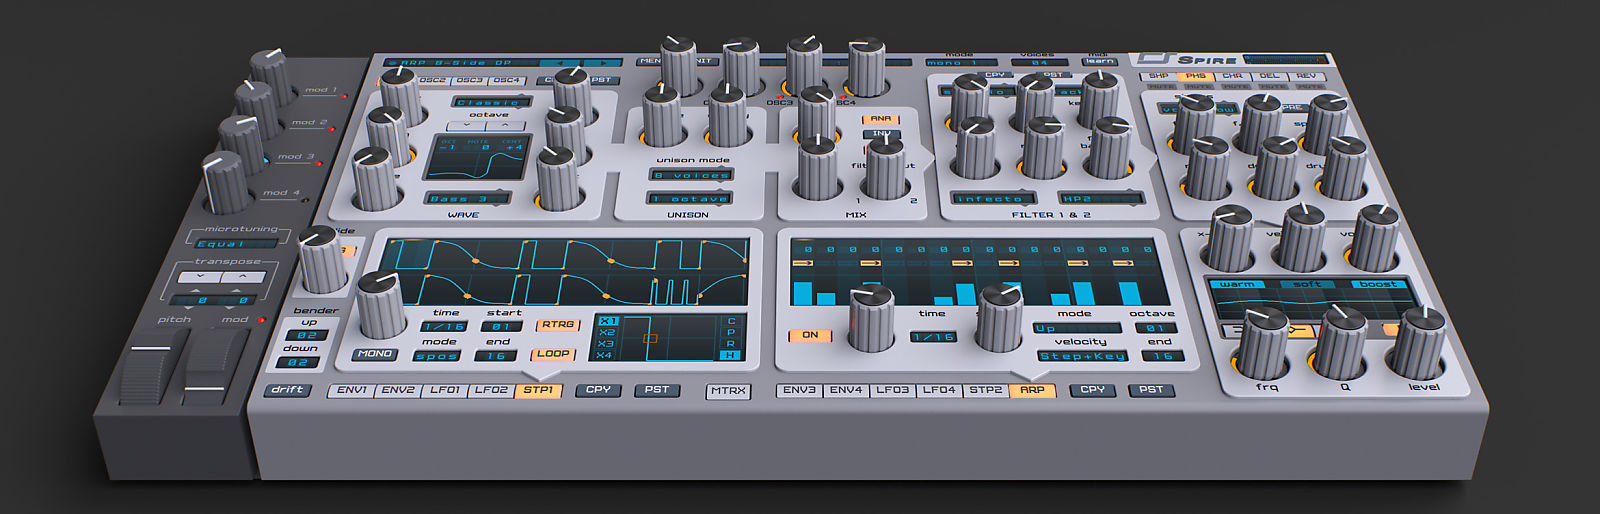
Task: Switch to the LFO2 tab
Action: pos(491,390)
